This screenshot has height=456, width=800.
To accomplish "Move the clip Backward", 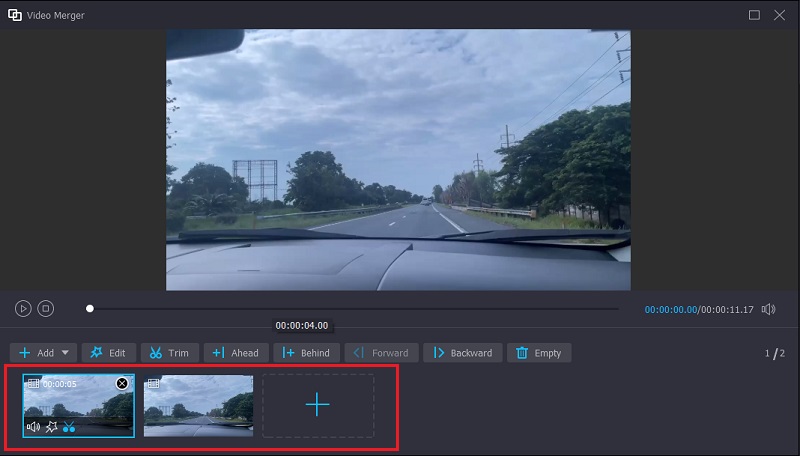I will coord(462,353).
